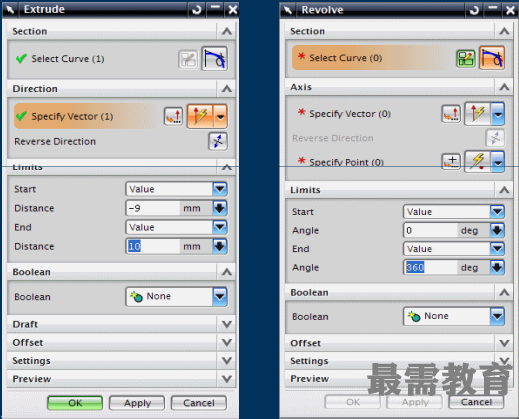Open Start Angle options arrow in Revolve
The height and width of the screenshot is (419, 519).
[x=497, y=230]
